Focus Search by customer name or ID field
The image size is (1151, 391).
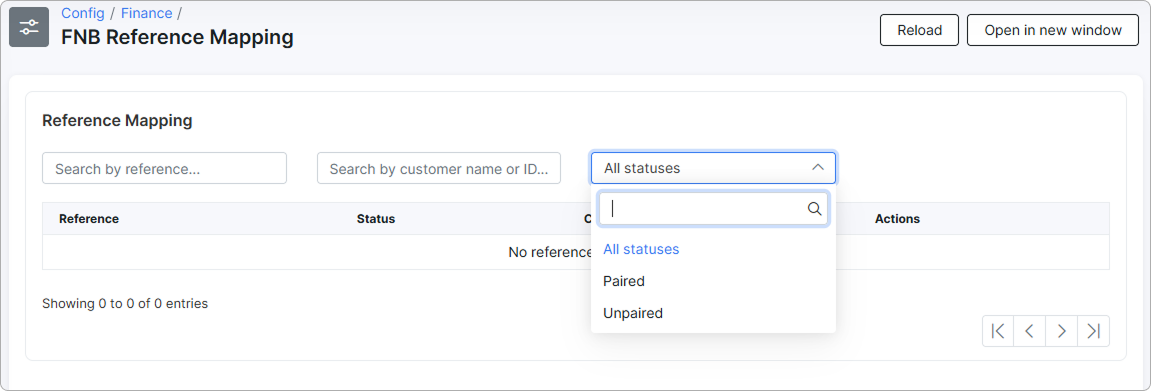tap(439, 168)
